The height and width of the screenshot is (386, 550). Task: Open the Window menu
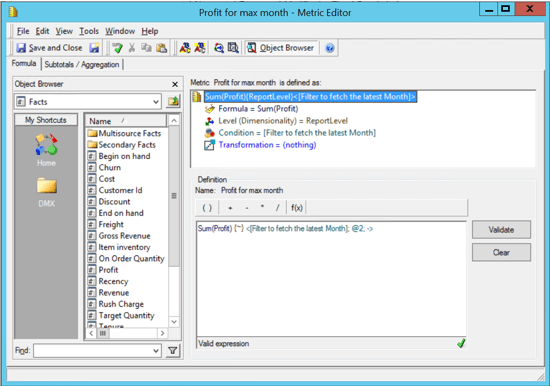tap(120, 31)
